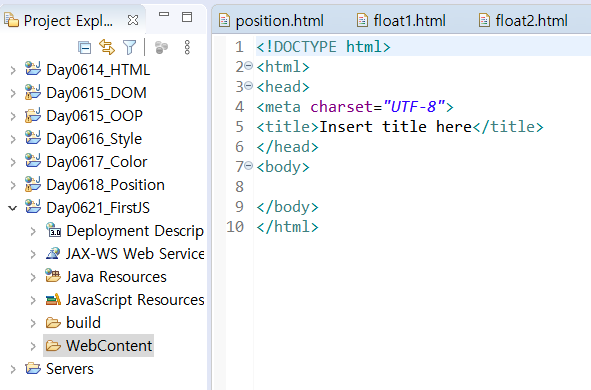Maximize the Project Explorer panel
The width and height of the screenshot is (591, 390).
(x=187, y=17)
